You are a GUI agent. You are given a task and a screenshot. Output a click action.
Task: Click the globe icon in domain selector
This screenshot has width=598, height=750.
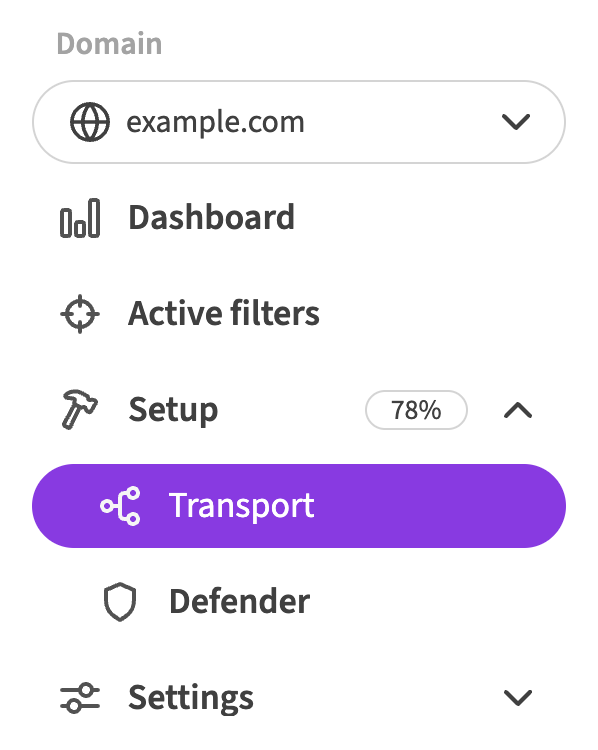89,122
